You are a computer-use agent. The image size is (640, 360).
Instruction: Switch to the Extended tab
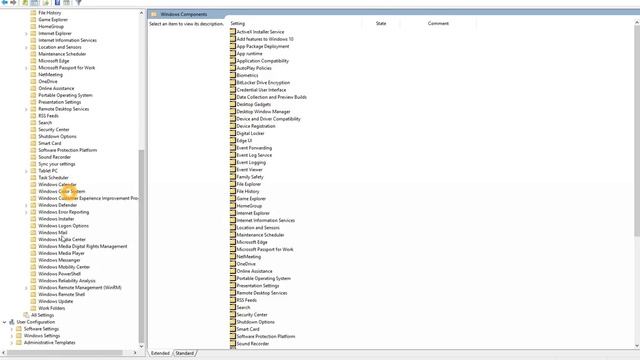160,353
